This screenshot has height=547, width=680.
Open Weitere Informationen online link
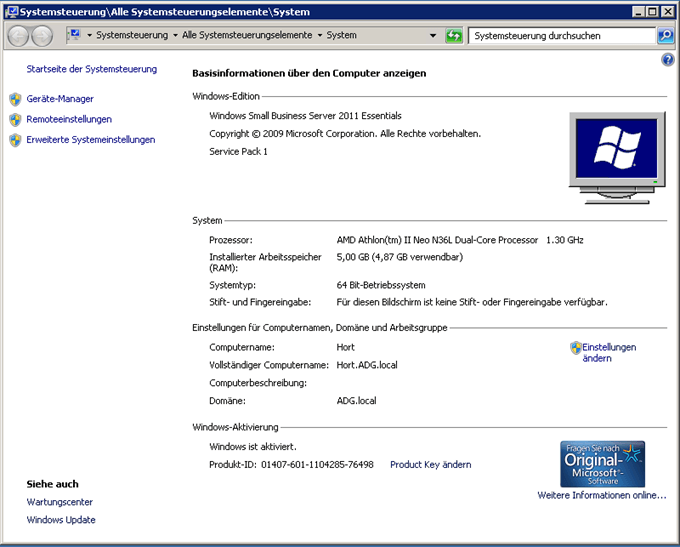[602, 495]
